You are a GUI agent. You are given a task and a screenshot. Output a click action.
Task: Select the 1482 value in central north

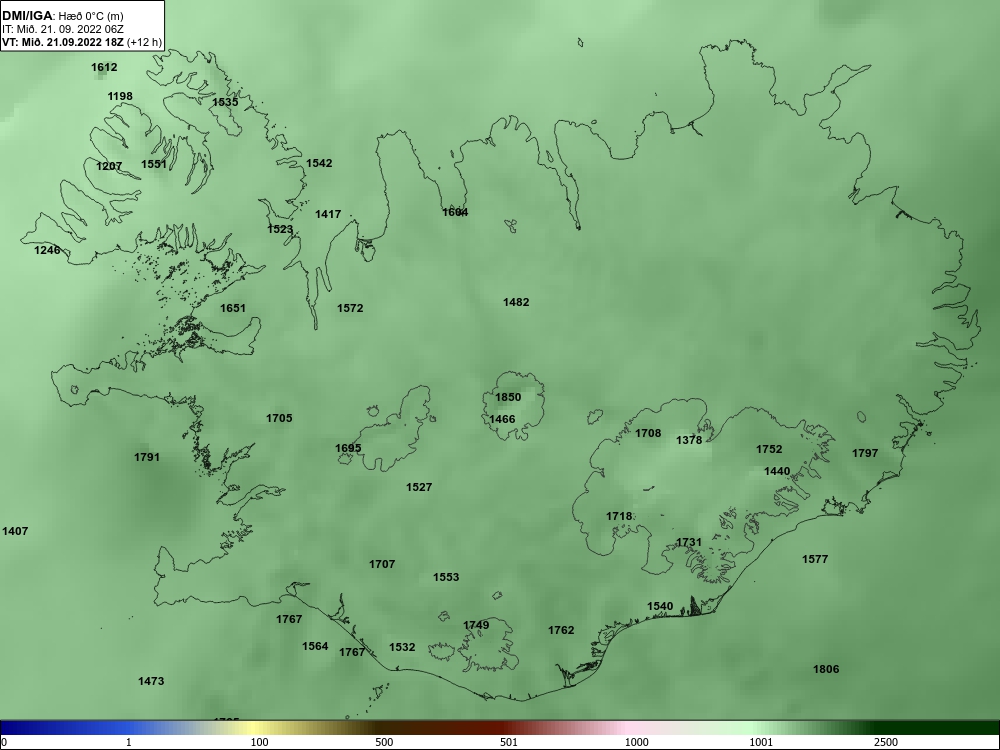click(516, 302)
